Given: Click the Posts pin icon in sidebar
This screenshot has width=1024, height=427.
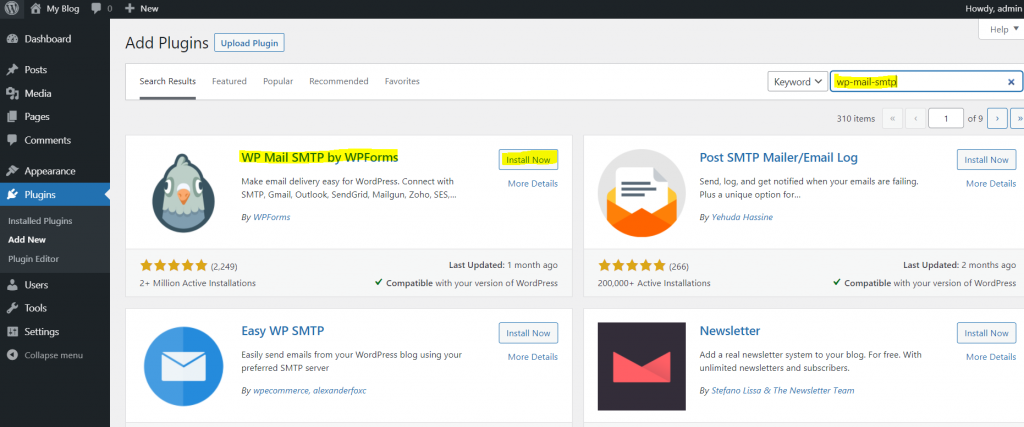Looking at the screenshot, I should point(12,70).
